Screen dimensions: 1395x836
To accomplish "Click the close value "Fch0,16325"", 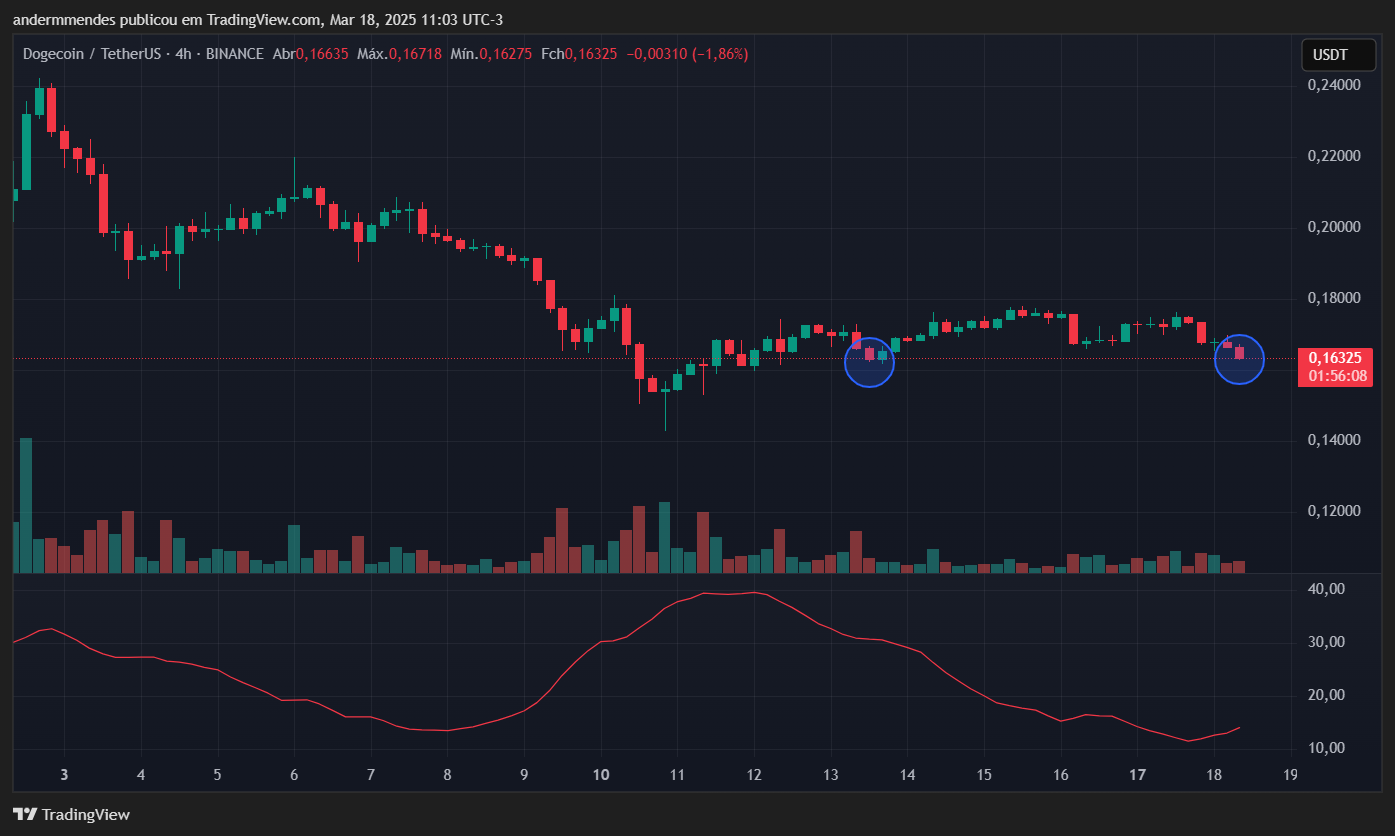I will (x=579, y=54).
